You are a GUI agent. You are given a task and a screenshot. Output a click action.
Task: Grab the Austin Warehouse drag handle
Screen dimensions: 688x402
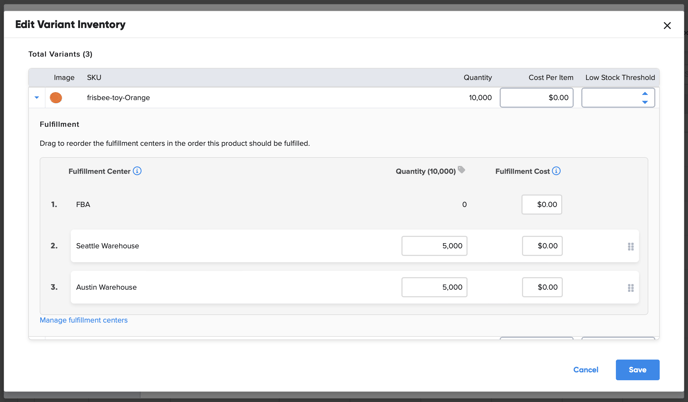(x=631, y=288)
